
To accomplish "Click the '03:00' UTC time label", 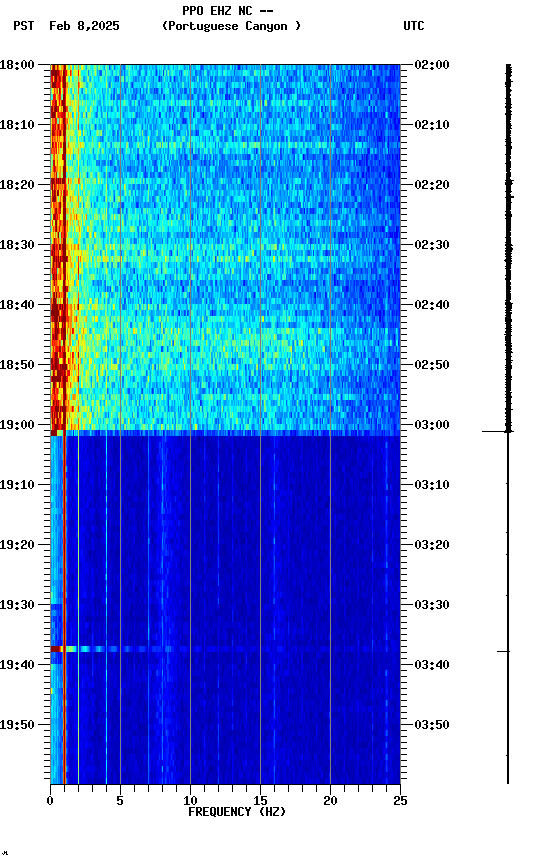I will (432, 425).
